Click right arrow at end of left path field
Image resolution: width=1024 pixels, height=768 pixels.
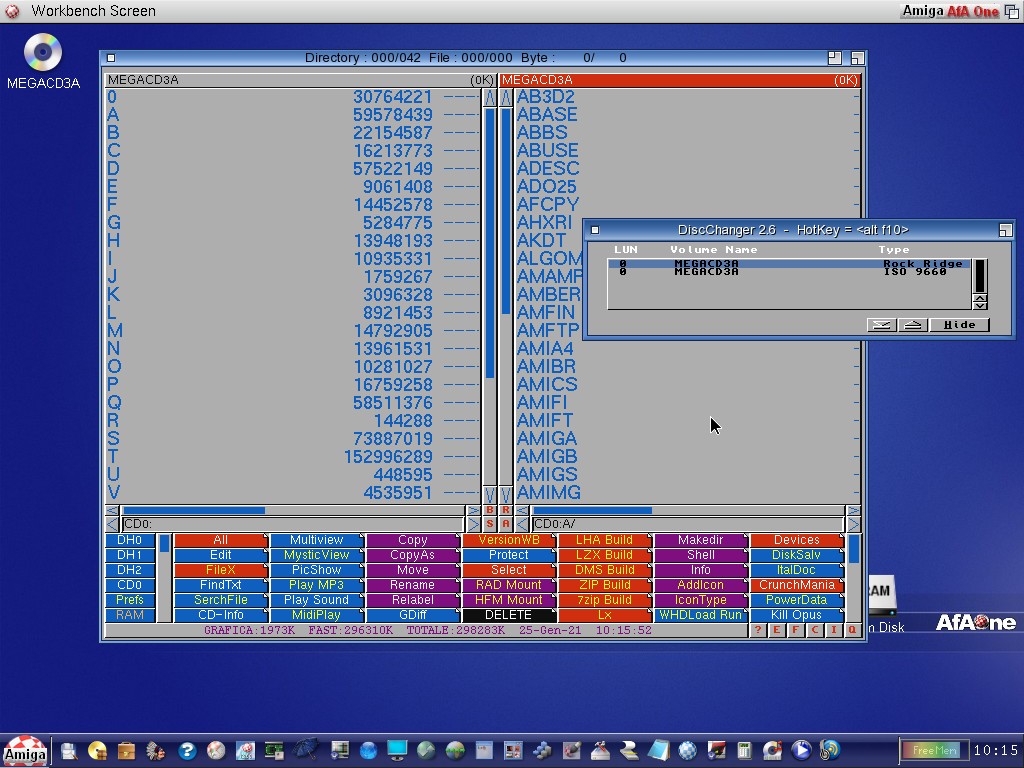[473, 524]
